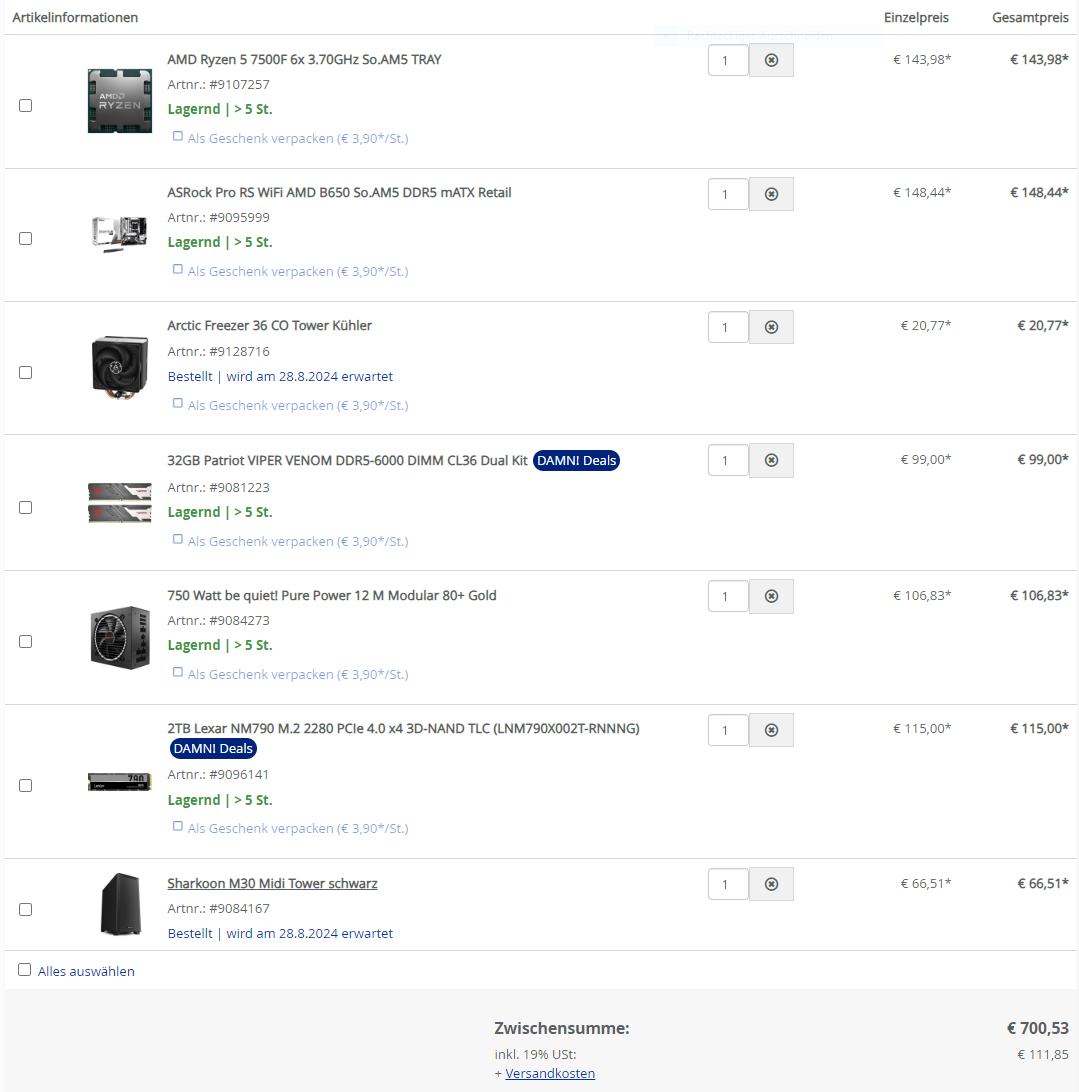Select the ASRock Pro RS WiFi row checkbox

click(26, 239)
